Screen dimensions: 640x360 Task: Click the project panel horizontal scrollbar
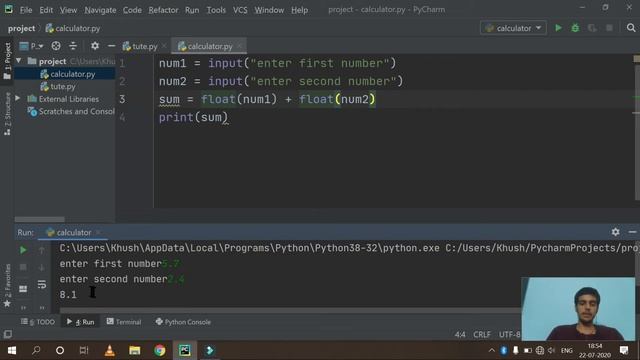(x=40, y=219)
